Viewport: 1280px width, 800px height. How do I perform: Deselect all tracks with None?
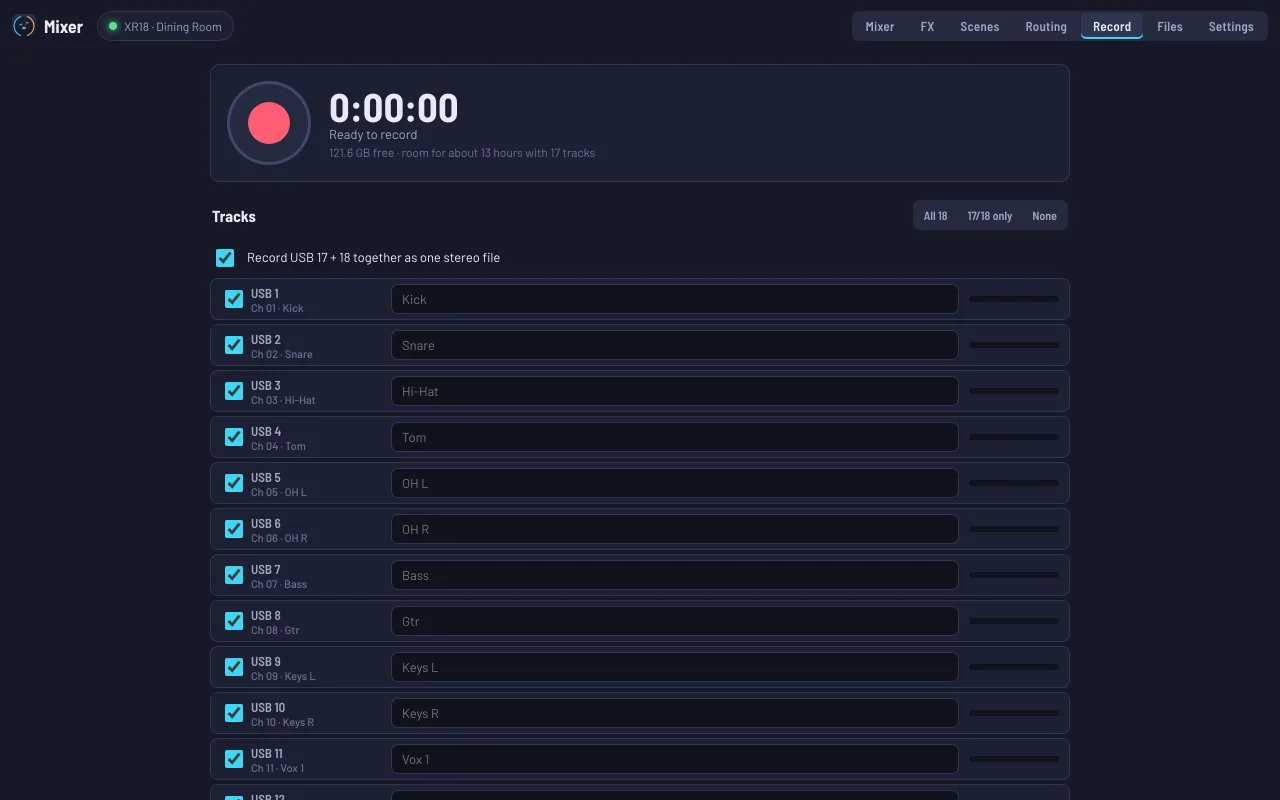click(x=1044, y=216)
